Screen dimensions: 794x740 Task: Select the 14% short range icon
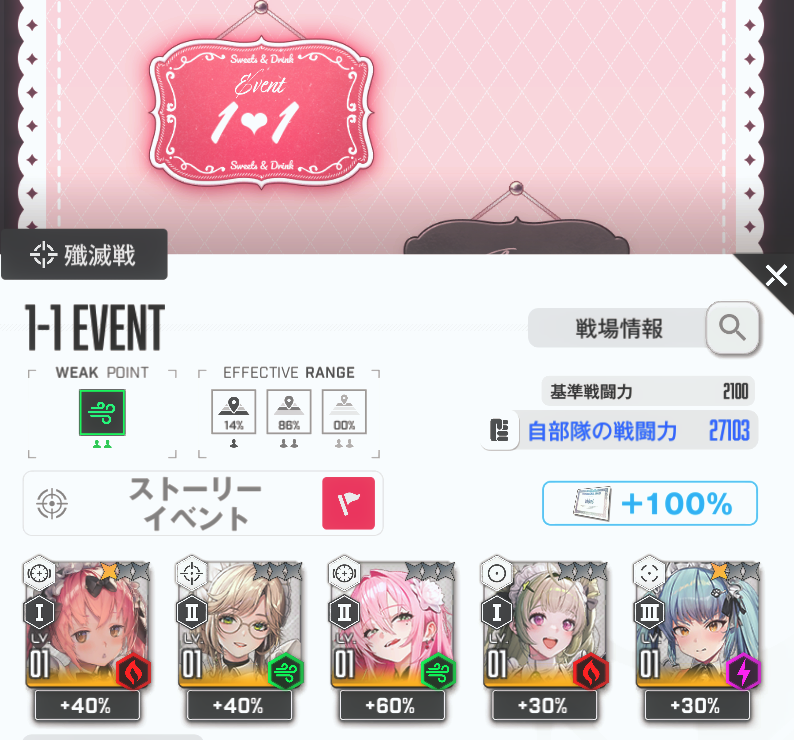pos(233,412)
